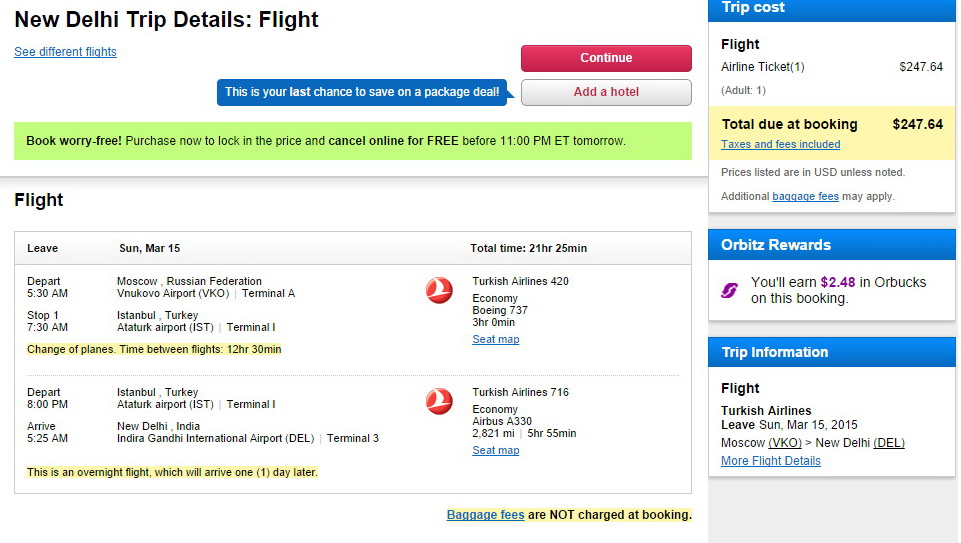
Task: Open baggage fees link in Trip cost
Action: pyautogui.click(x=805, y=197)
